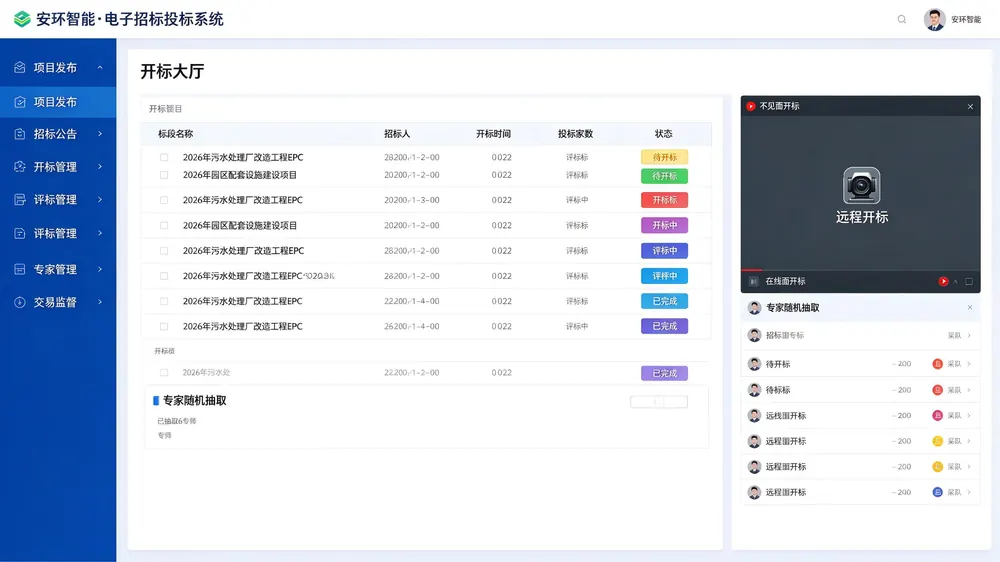Screen dimensions: 1000x562
Task: Expand 交易监督 using its chevron
Action: 100,302
